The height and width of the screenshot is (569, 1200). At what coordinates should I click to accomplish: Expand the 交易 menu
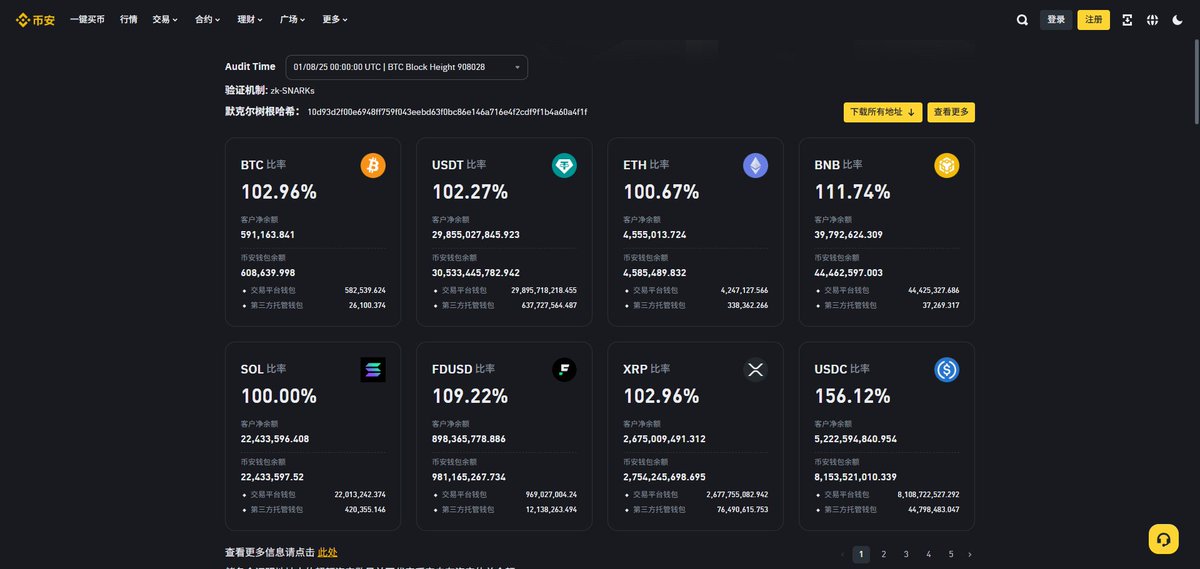(x=165, y=19)
